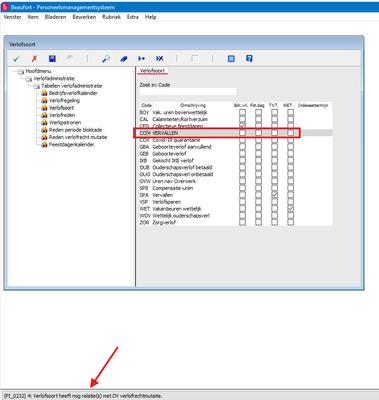Viewport: 379px width, 400px height.
Task: Click the green checkmark confirm icon
Action: coord(16,59)
